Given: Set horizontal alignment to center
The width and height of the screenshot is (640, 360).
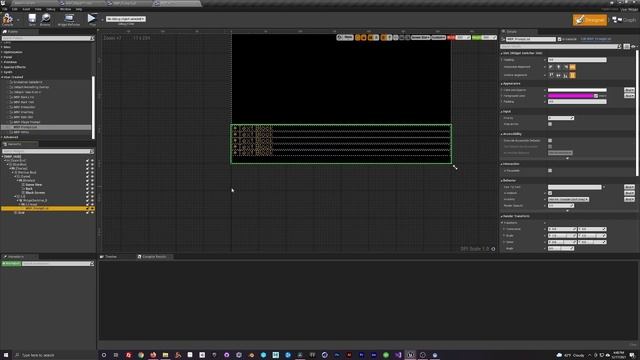Looking at the screenshot, I should [558, 67].
